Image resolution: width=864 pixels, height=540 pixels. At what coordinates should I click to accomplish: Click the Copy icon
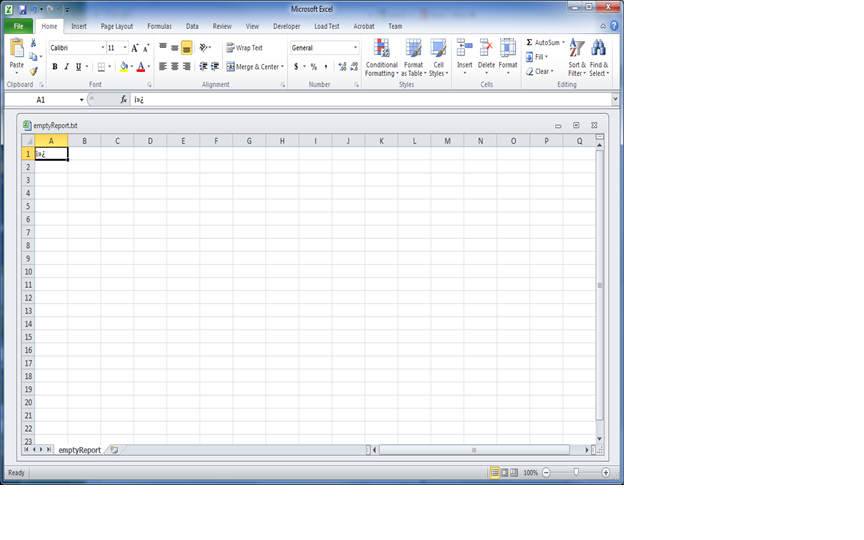[x=34, y=57]
